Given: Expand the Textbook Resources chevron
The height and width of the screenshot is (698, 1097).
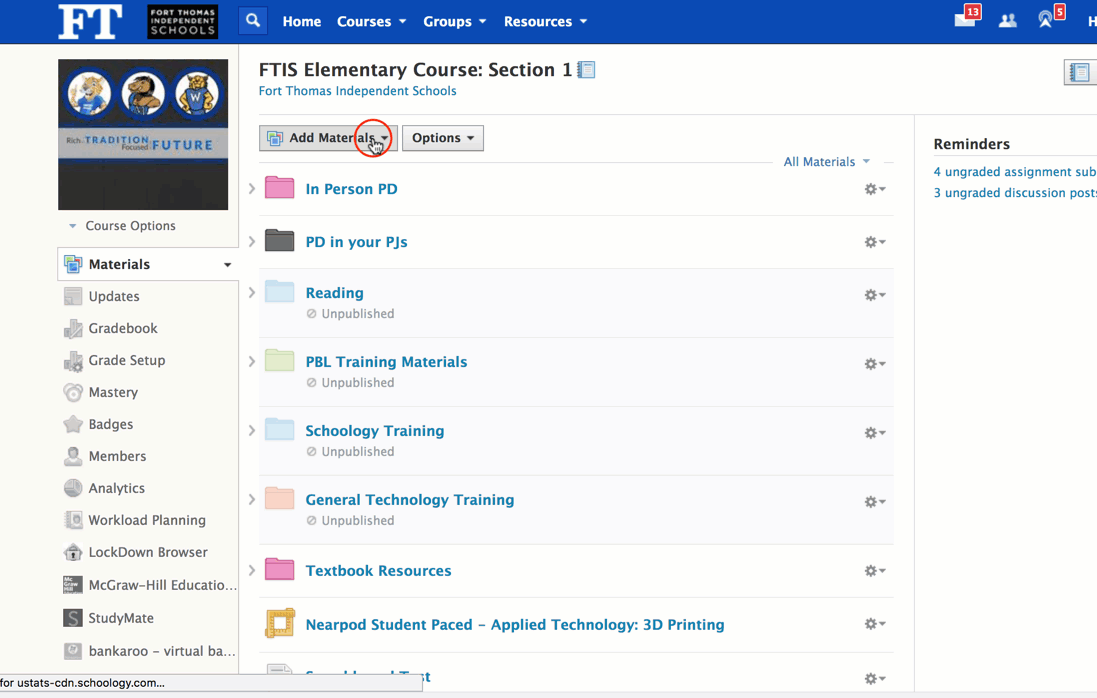Looking at the screenshot, I should coord(252,570).
